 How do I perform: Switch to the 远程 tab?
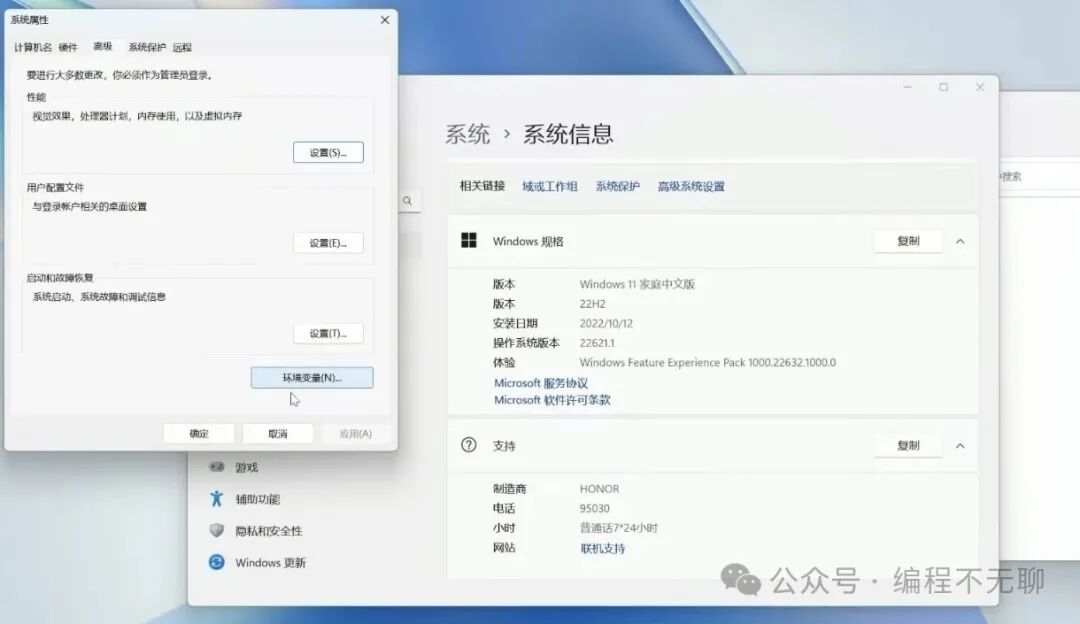click(x=182, y=47)
